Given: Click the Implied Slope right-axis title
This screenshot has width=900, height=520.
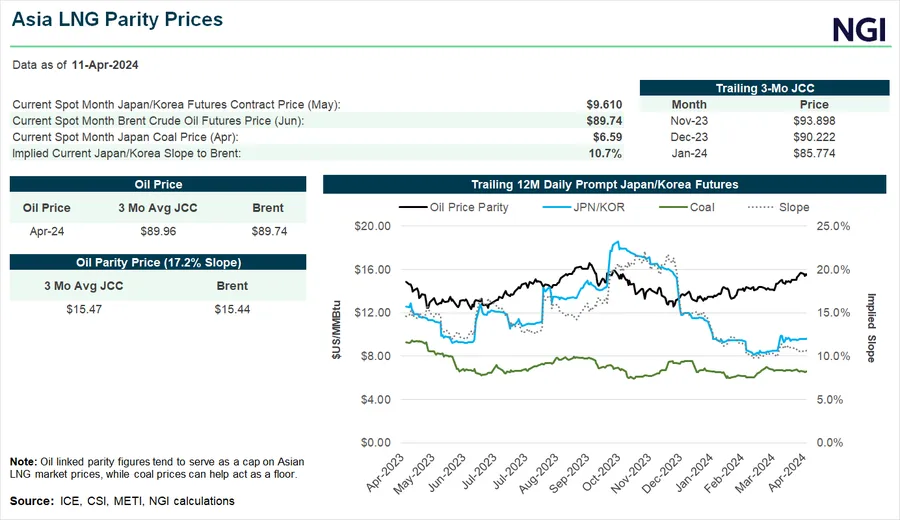Looking at the screenshot, I should [871, 328].
